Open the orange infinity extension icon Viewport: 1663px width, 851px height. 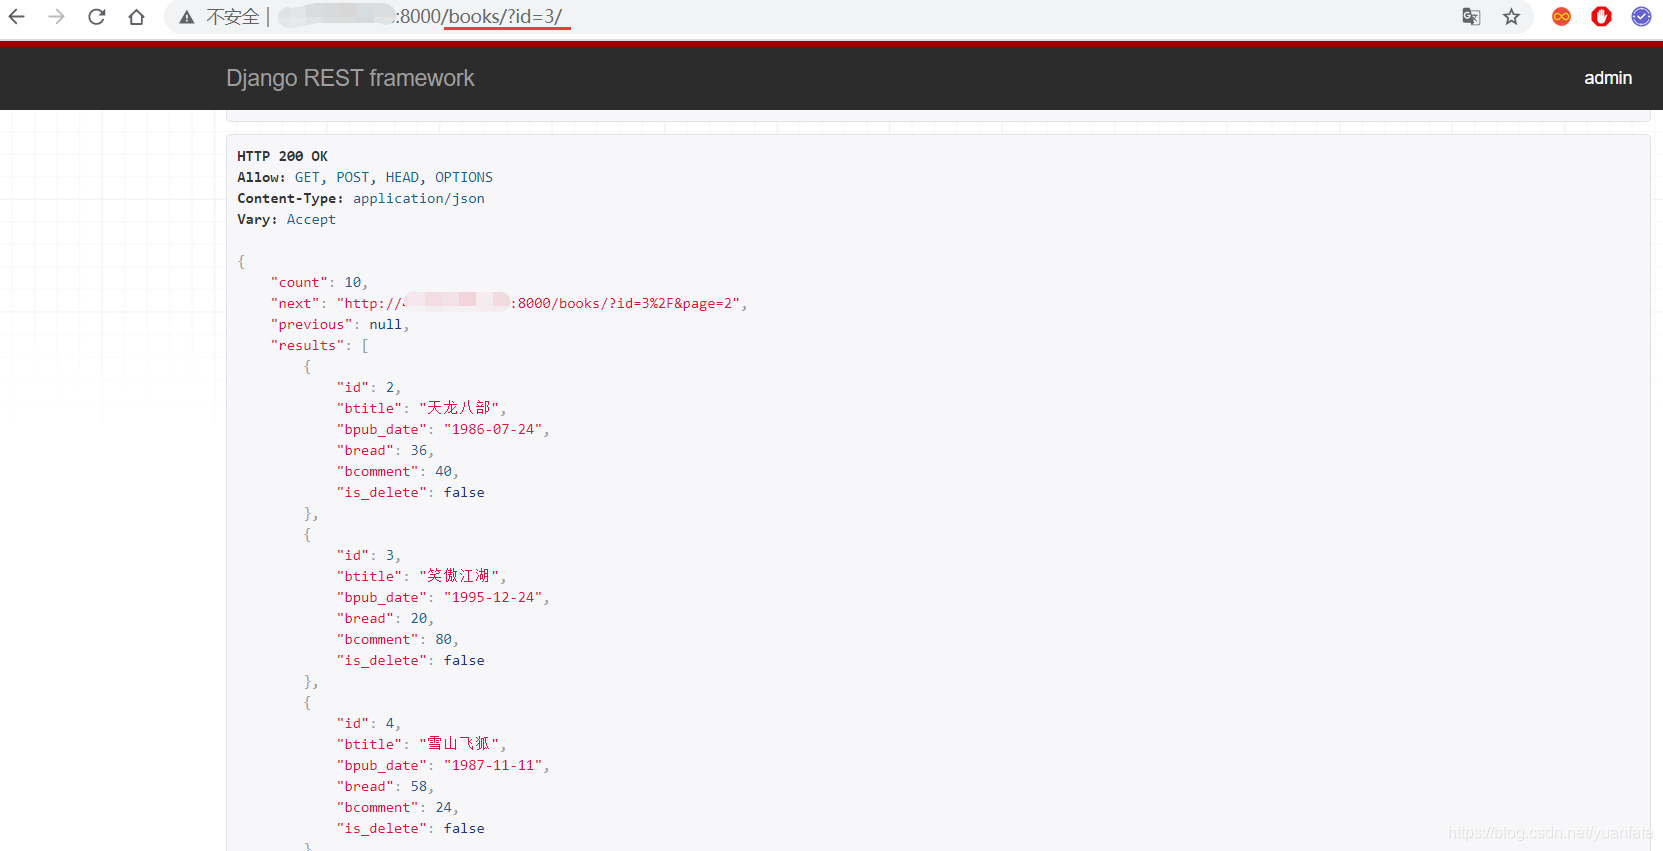[1561, 17]
